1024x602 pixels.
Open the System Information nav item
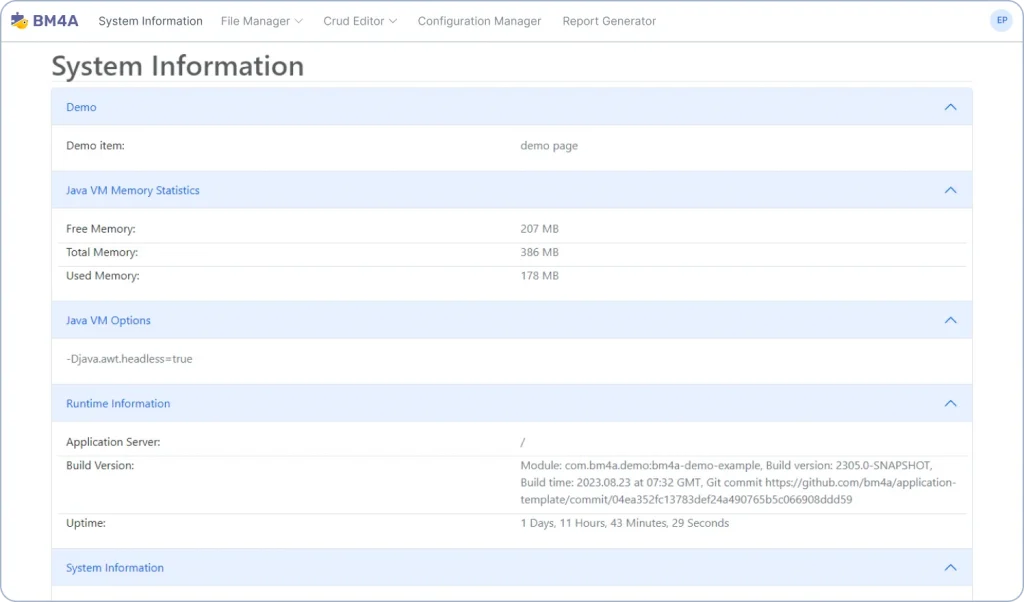150,21
